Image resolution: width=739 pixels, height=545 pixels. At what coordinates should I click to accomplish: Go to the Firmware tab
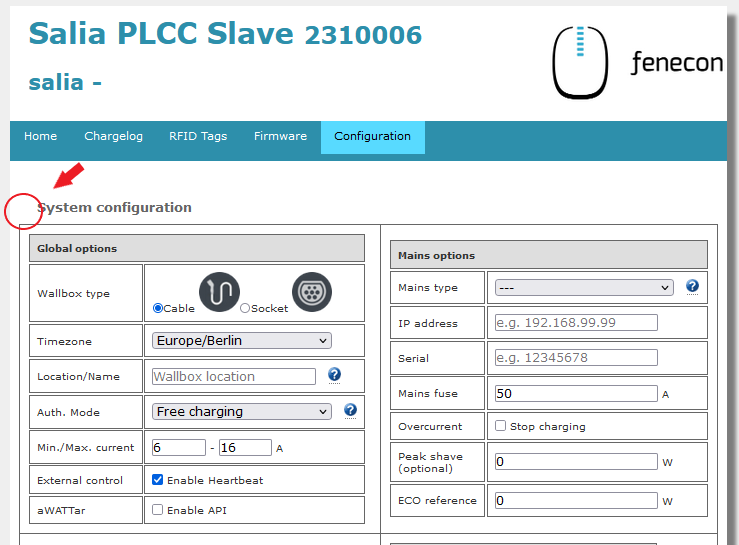click(x=280, y=137)
